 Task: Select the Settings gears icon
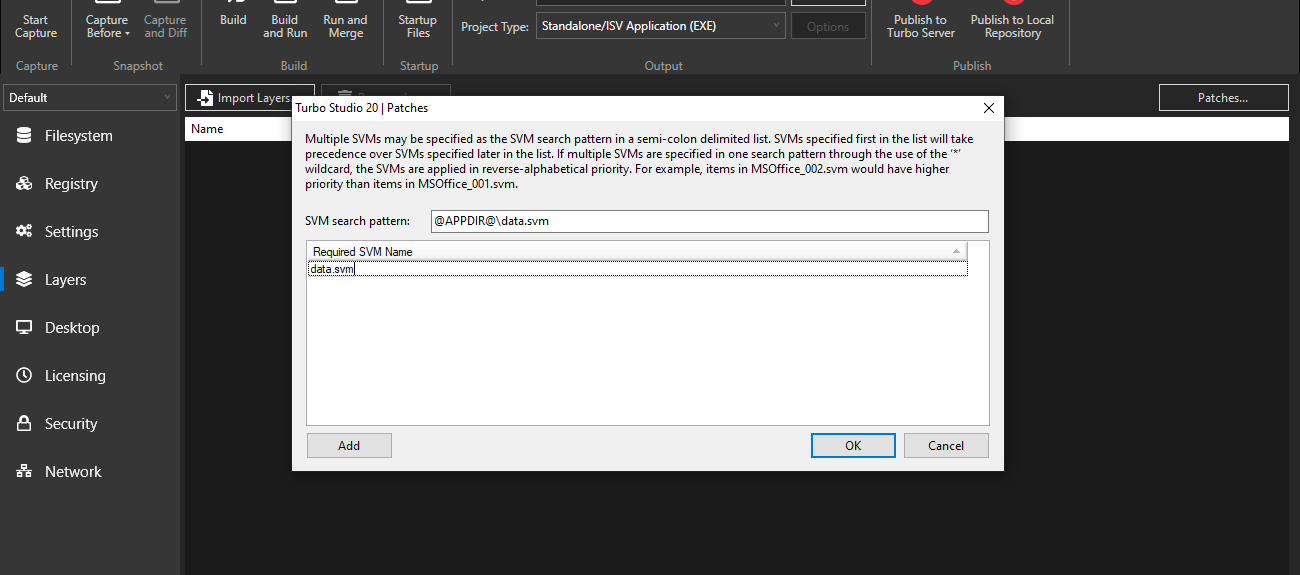coord(24,232)
